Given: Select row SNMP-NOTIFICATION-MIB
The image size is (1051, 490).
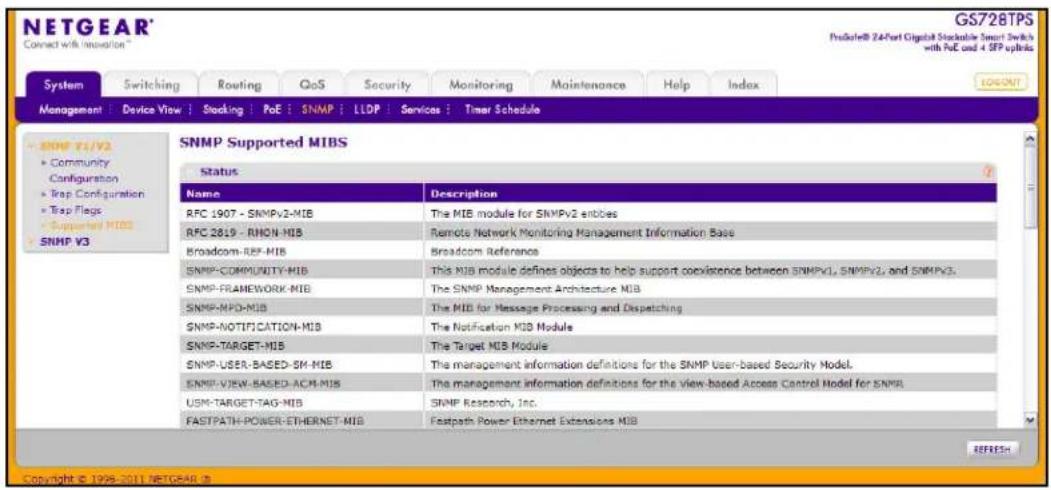Looking at the screenshot, I should [x=588, y=327].
